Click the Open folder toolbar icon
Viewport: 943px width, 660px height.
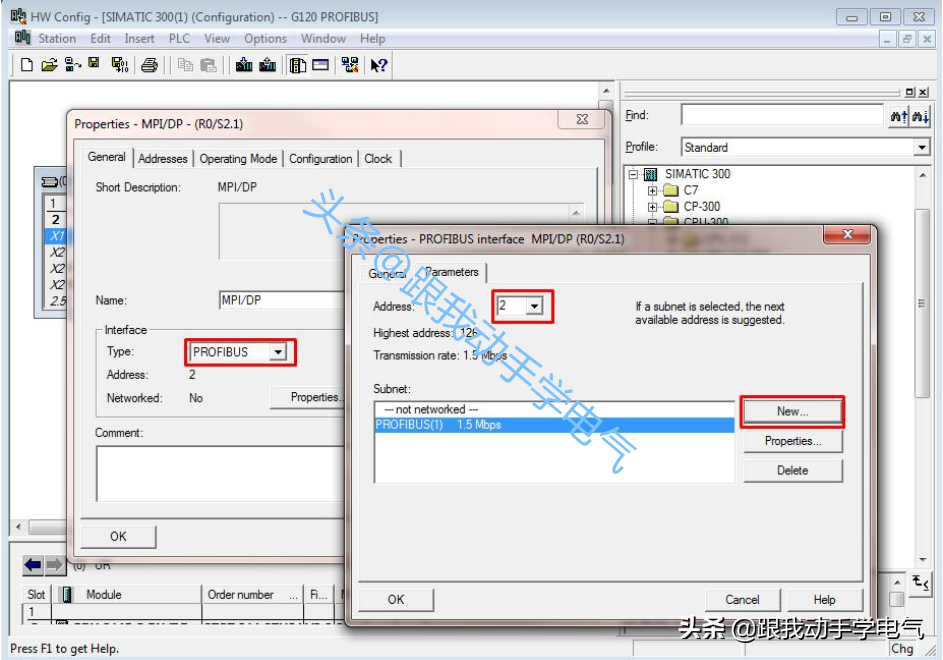pyautogui.click(x=49, y=65)
